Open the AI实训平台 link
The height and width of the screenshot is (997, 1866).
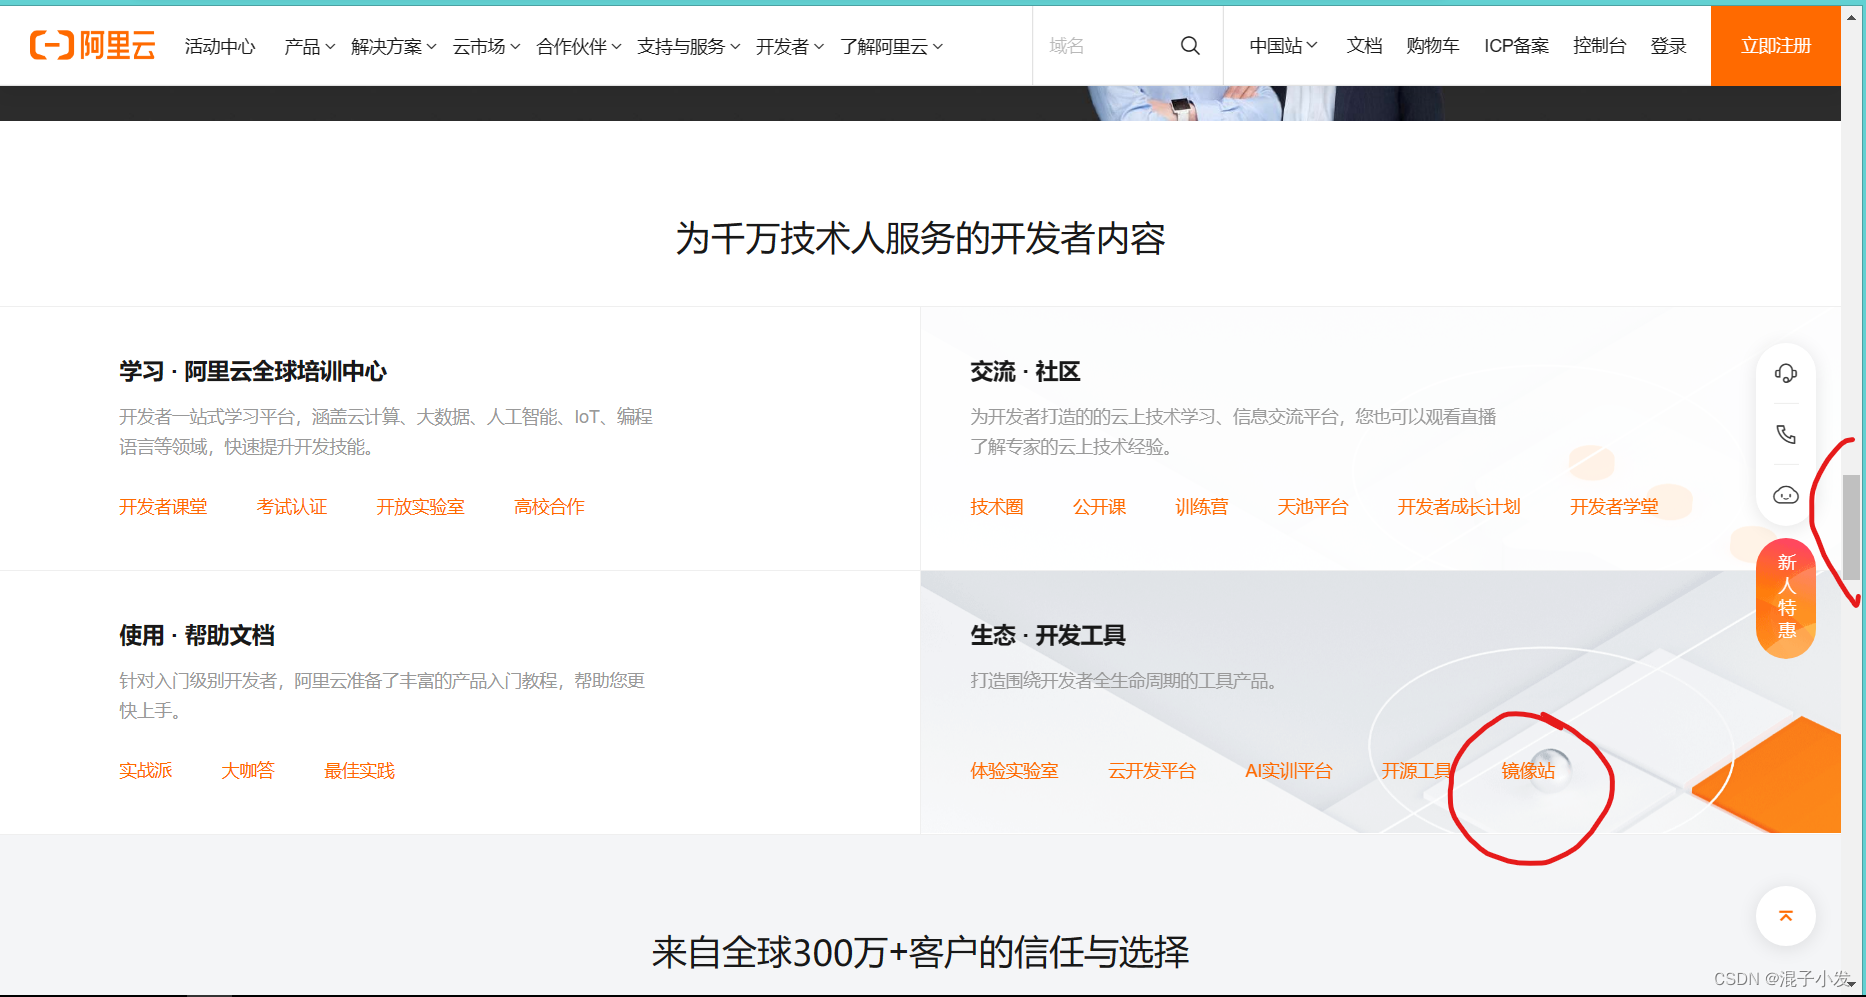1288,771
